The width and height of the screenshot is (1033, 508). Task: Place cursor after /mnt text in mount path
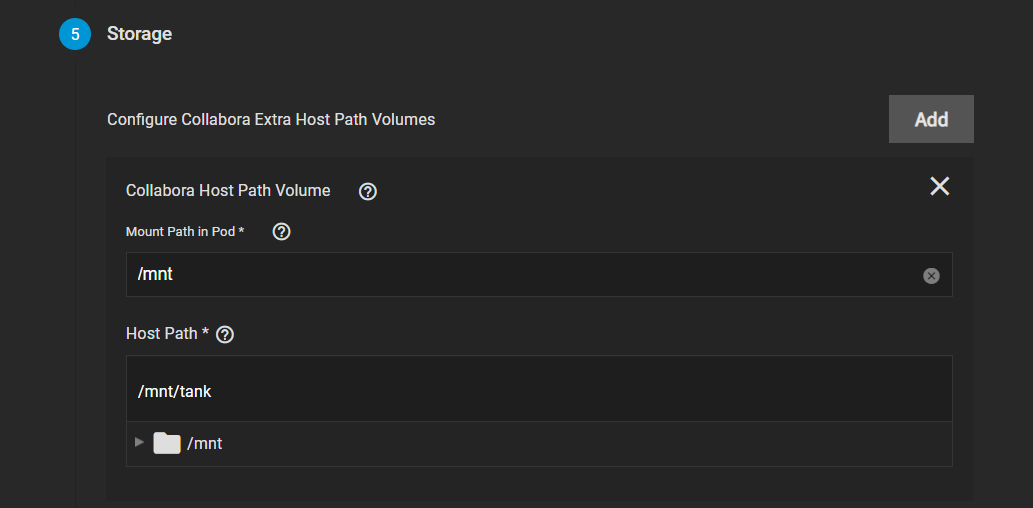coord(174,275)
